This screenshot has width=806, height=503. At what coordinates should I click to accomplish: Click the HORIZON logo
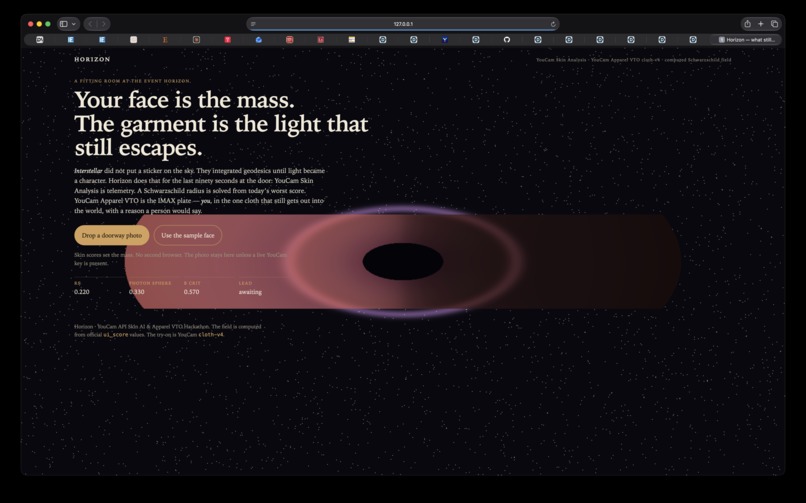92,59
